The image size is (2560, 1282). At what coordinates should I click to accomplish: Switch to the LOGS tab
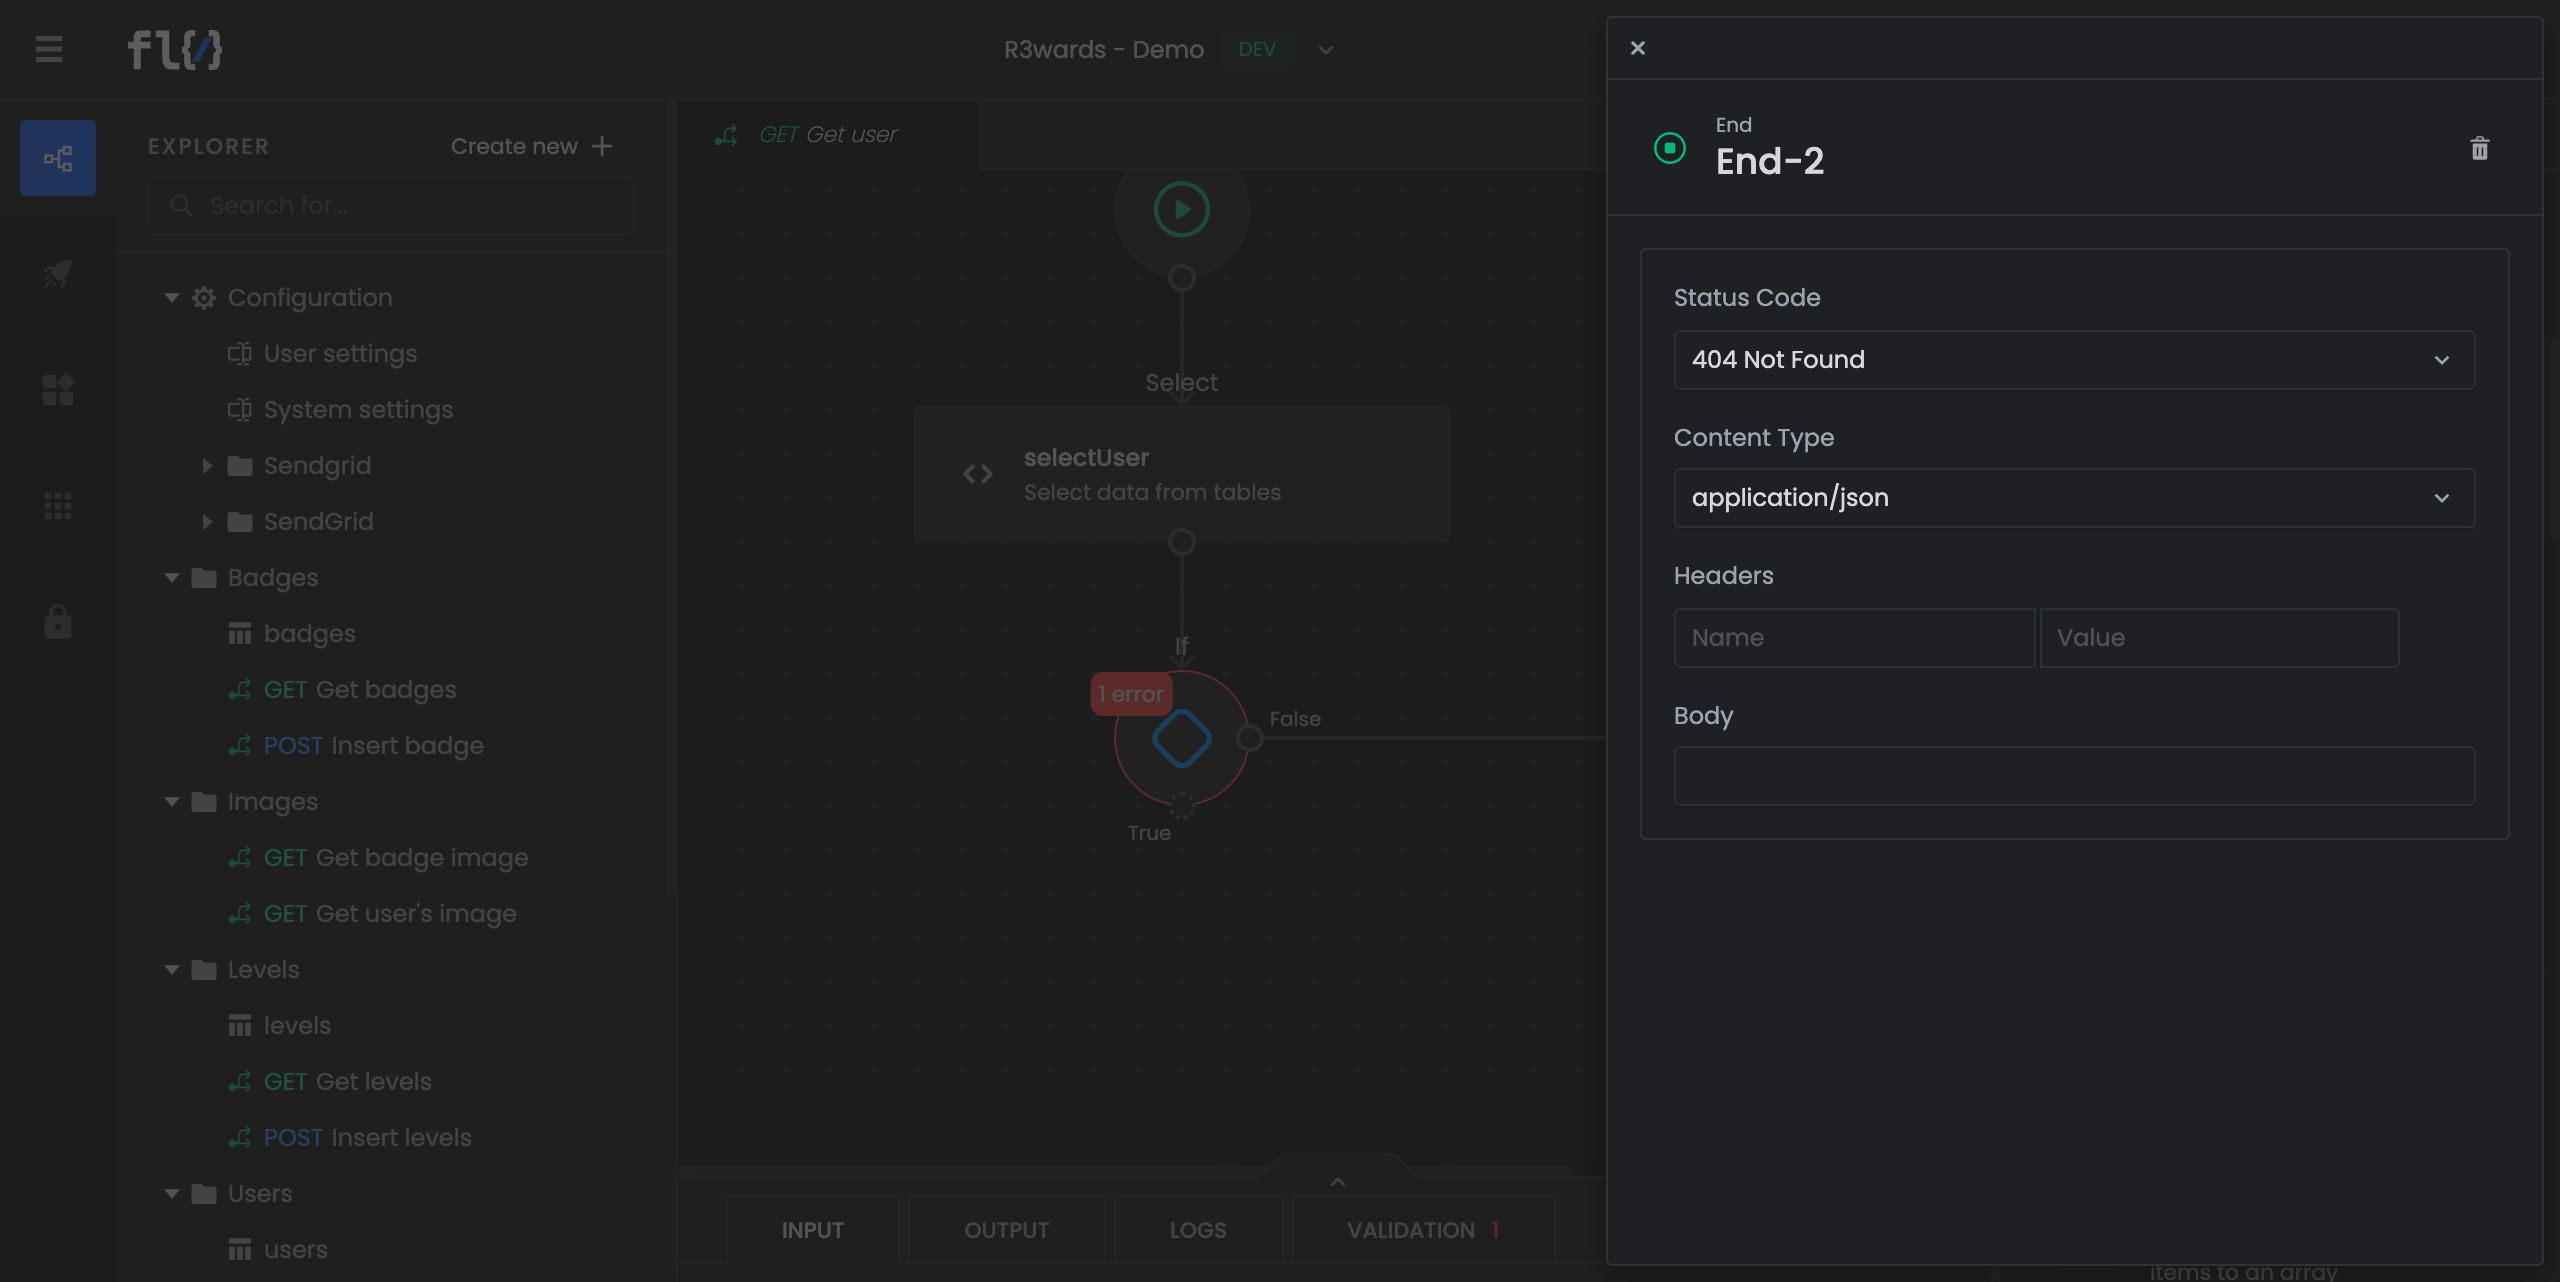(1198, 1230)
